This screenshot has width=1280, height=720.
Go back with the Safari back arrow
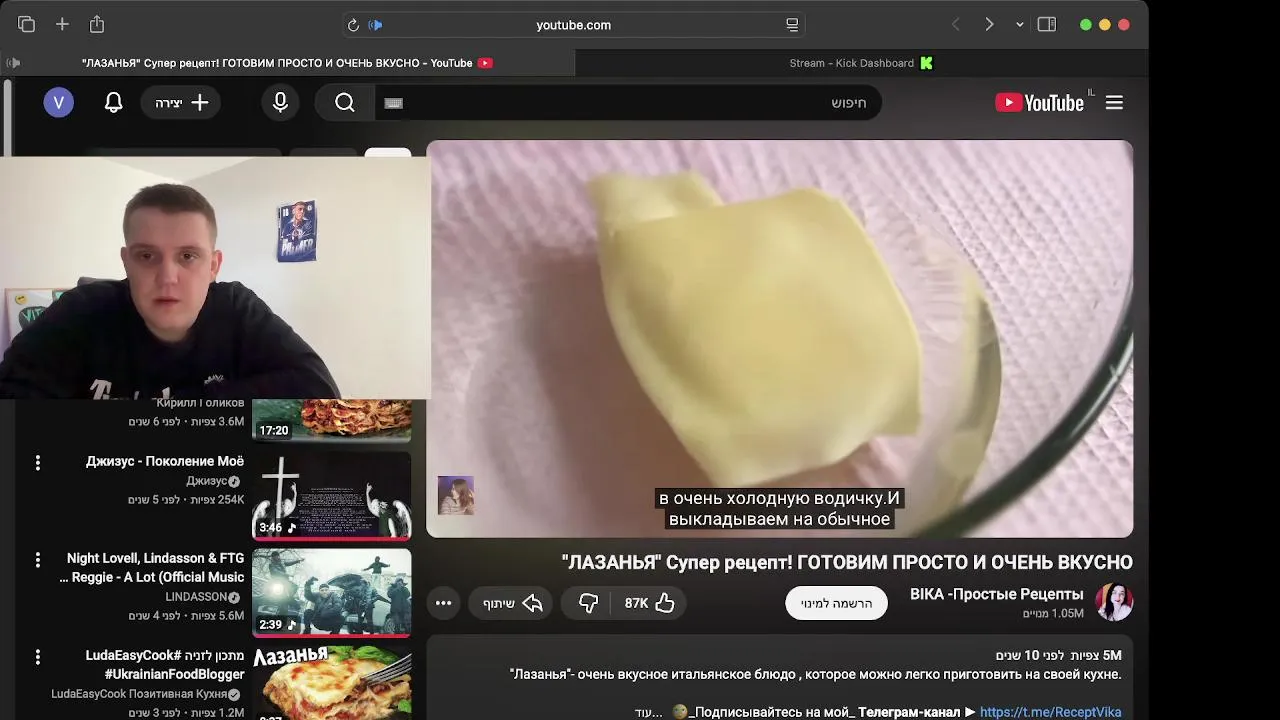[x=955, y=24]
